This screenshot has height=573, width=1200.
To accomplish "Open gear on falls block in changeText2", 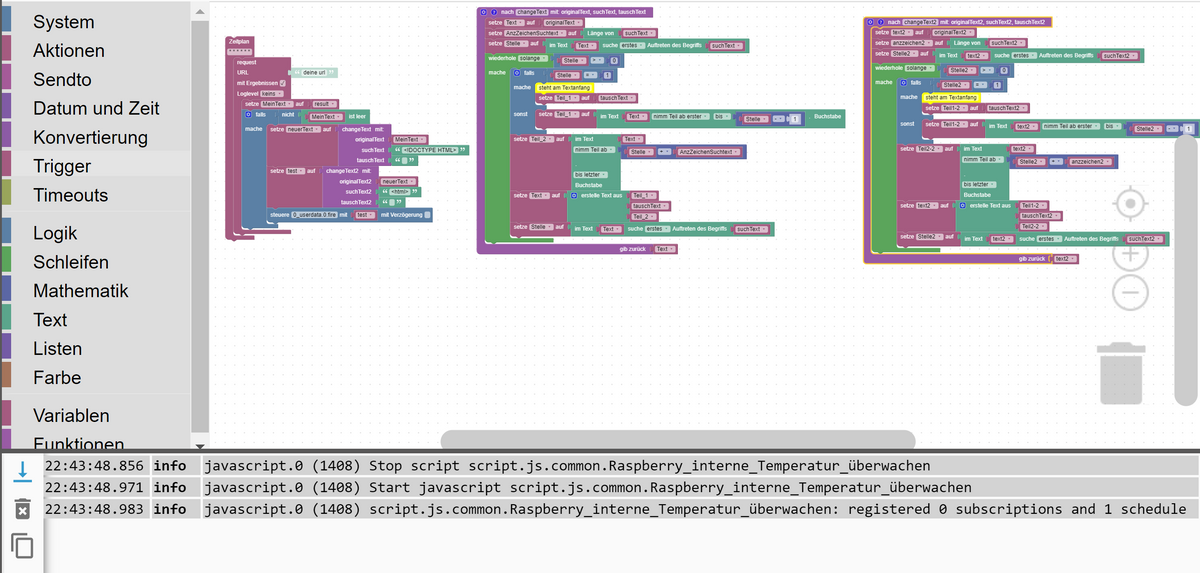I will [x=903, y=83].
